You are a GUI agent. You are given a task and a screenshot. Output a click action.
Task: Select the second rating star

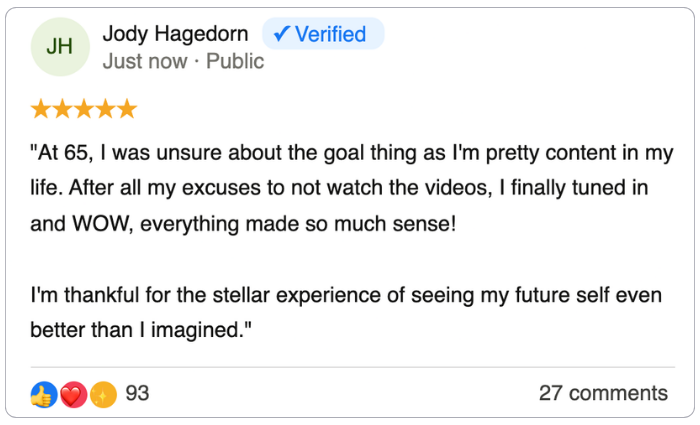pyautogui.click(x=63, y=109)
